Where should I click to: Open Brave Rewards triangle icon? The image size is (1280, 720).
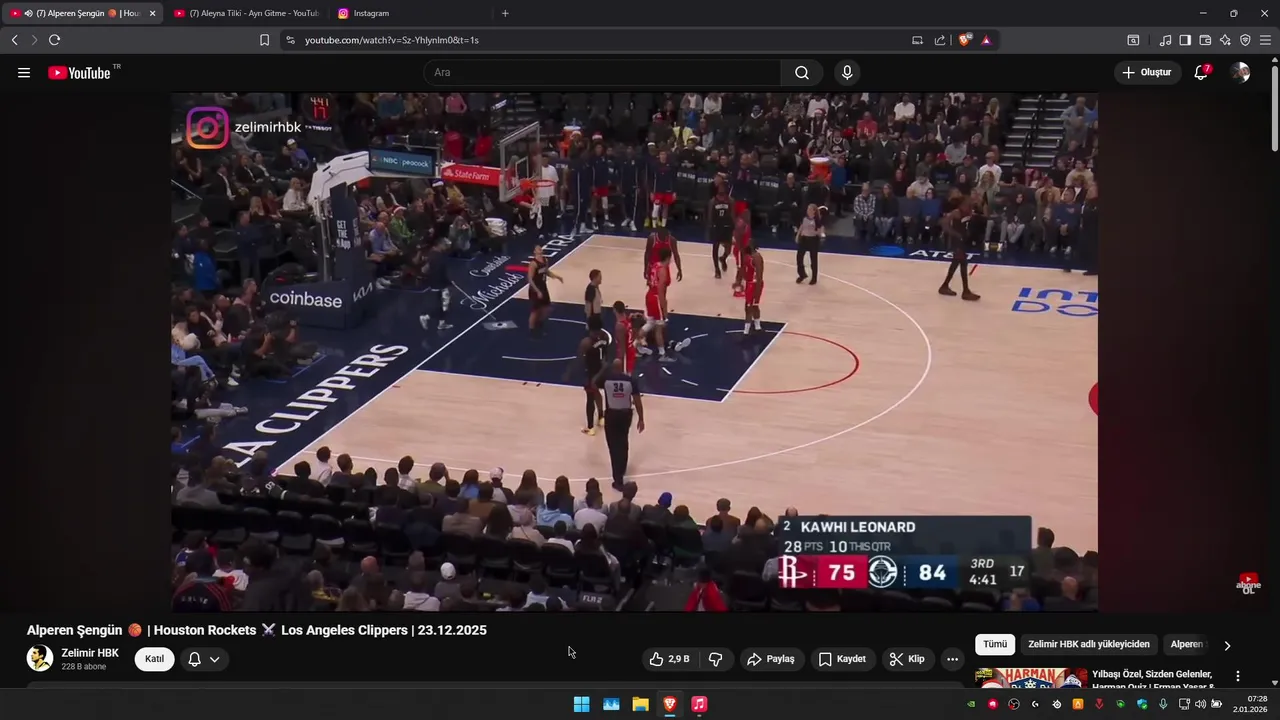coord(986,40)
